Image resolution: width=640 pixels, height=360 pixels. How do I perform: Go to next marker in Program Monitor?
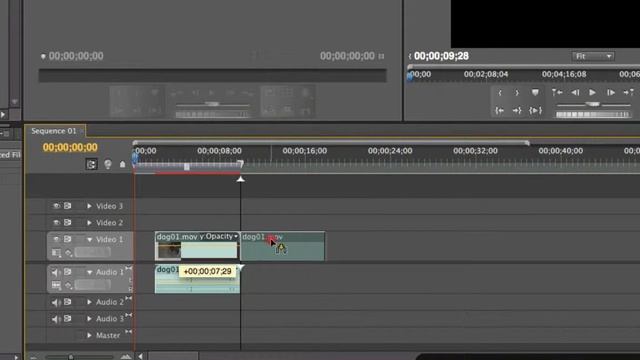pyautogui.click(x=628, y=93)
